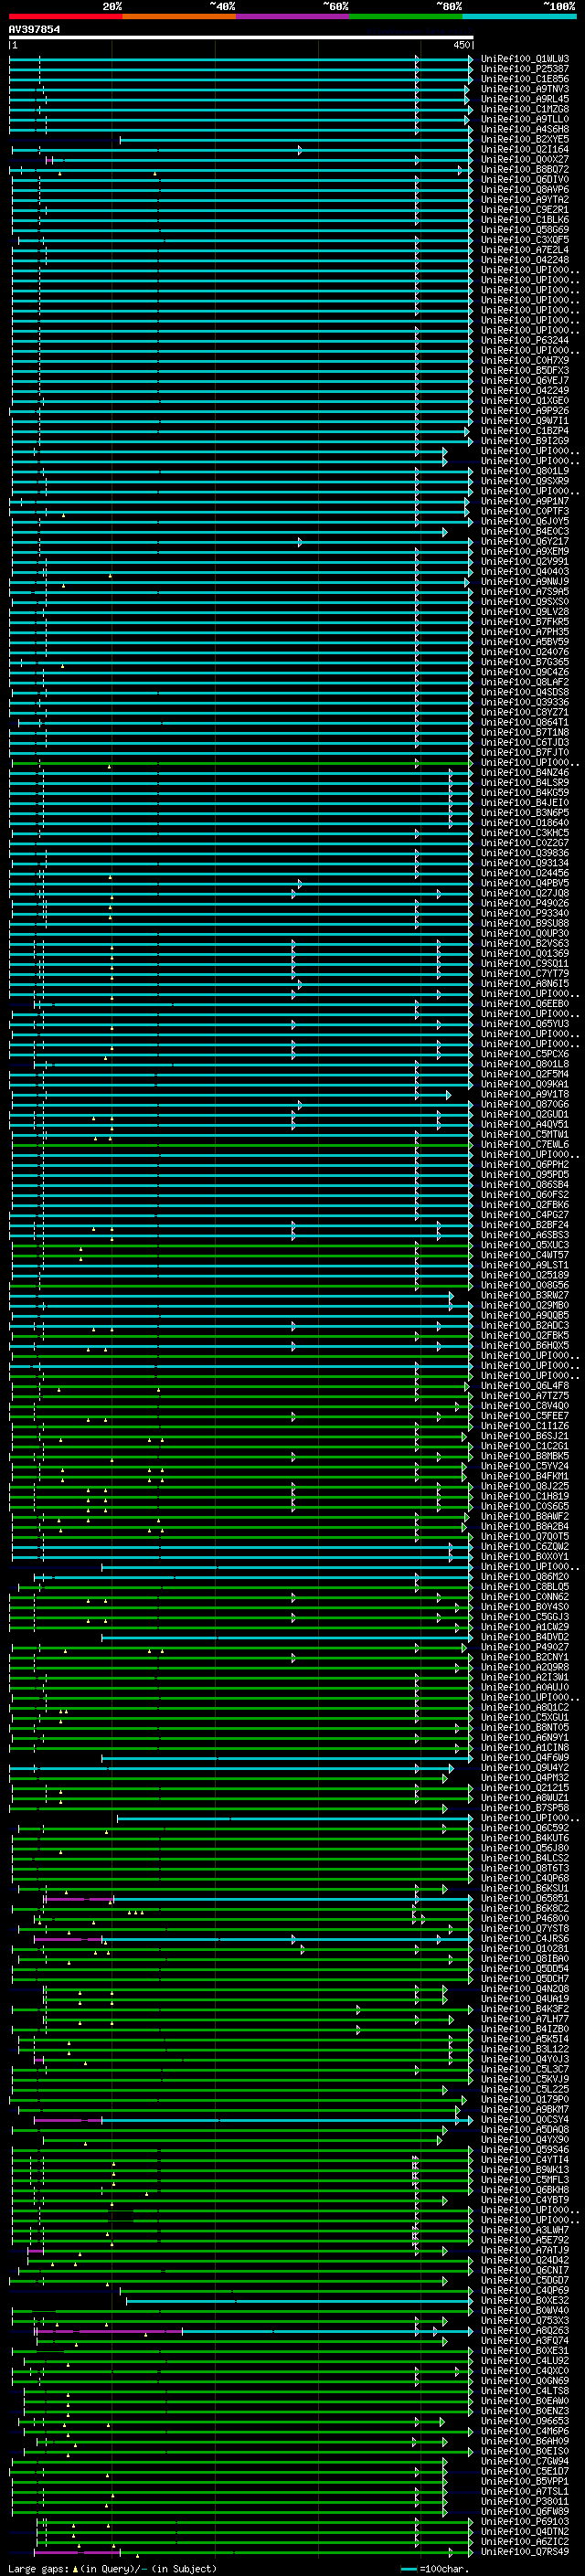Select UniRef100_Q65YU3 label
This screenshot has width=585, height=2576.
(525, 1024)
